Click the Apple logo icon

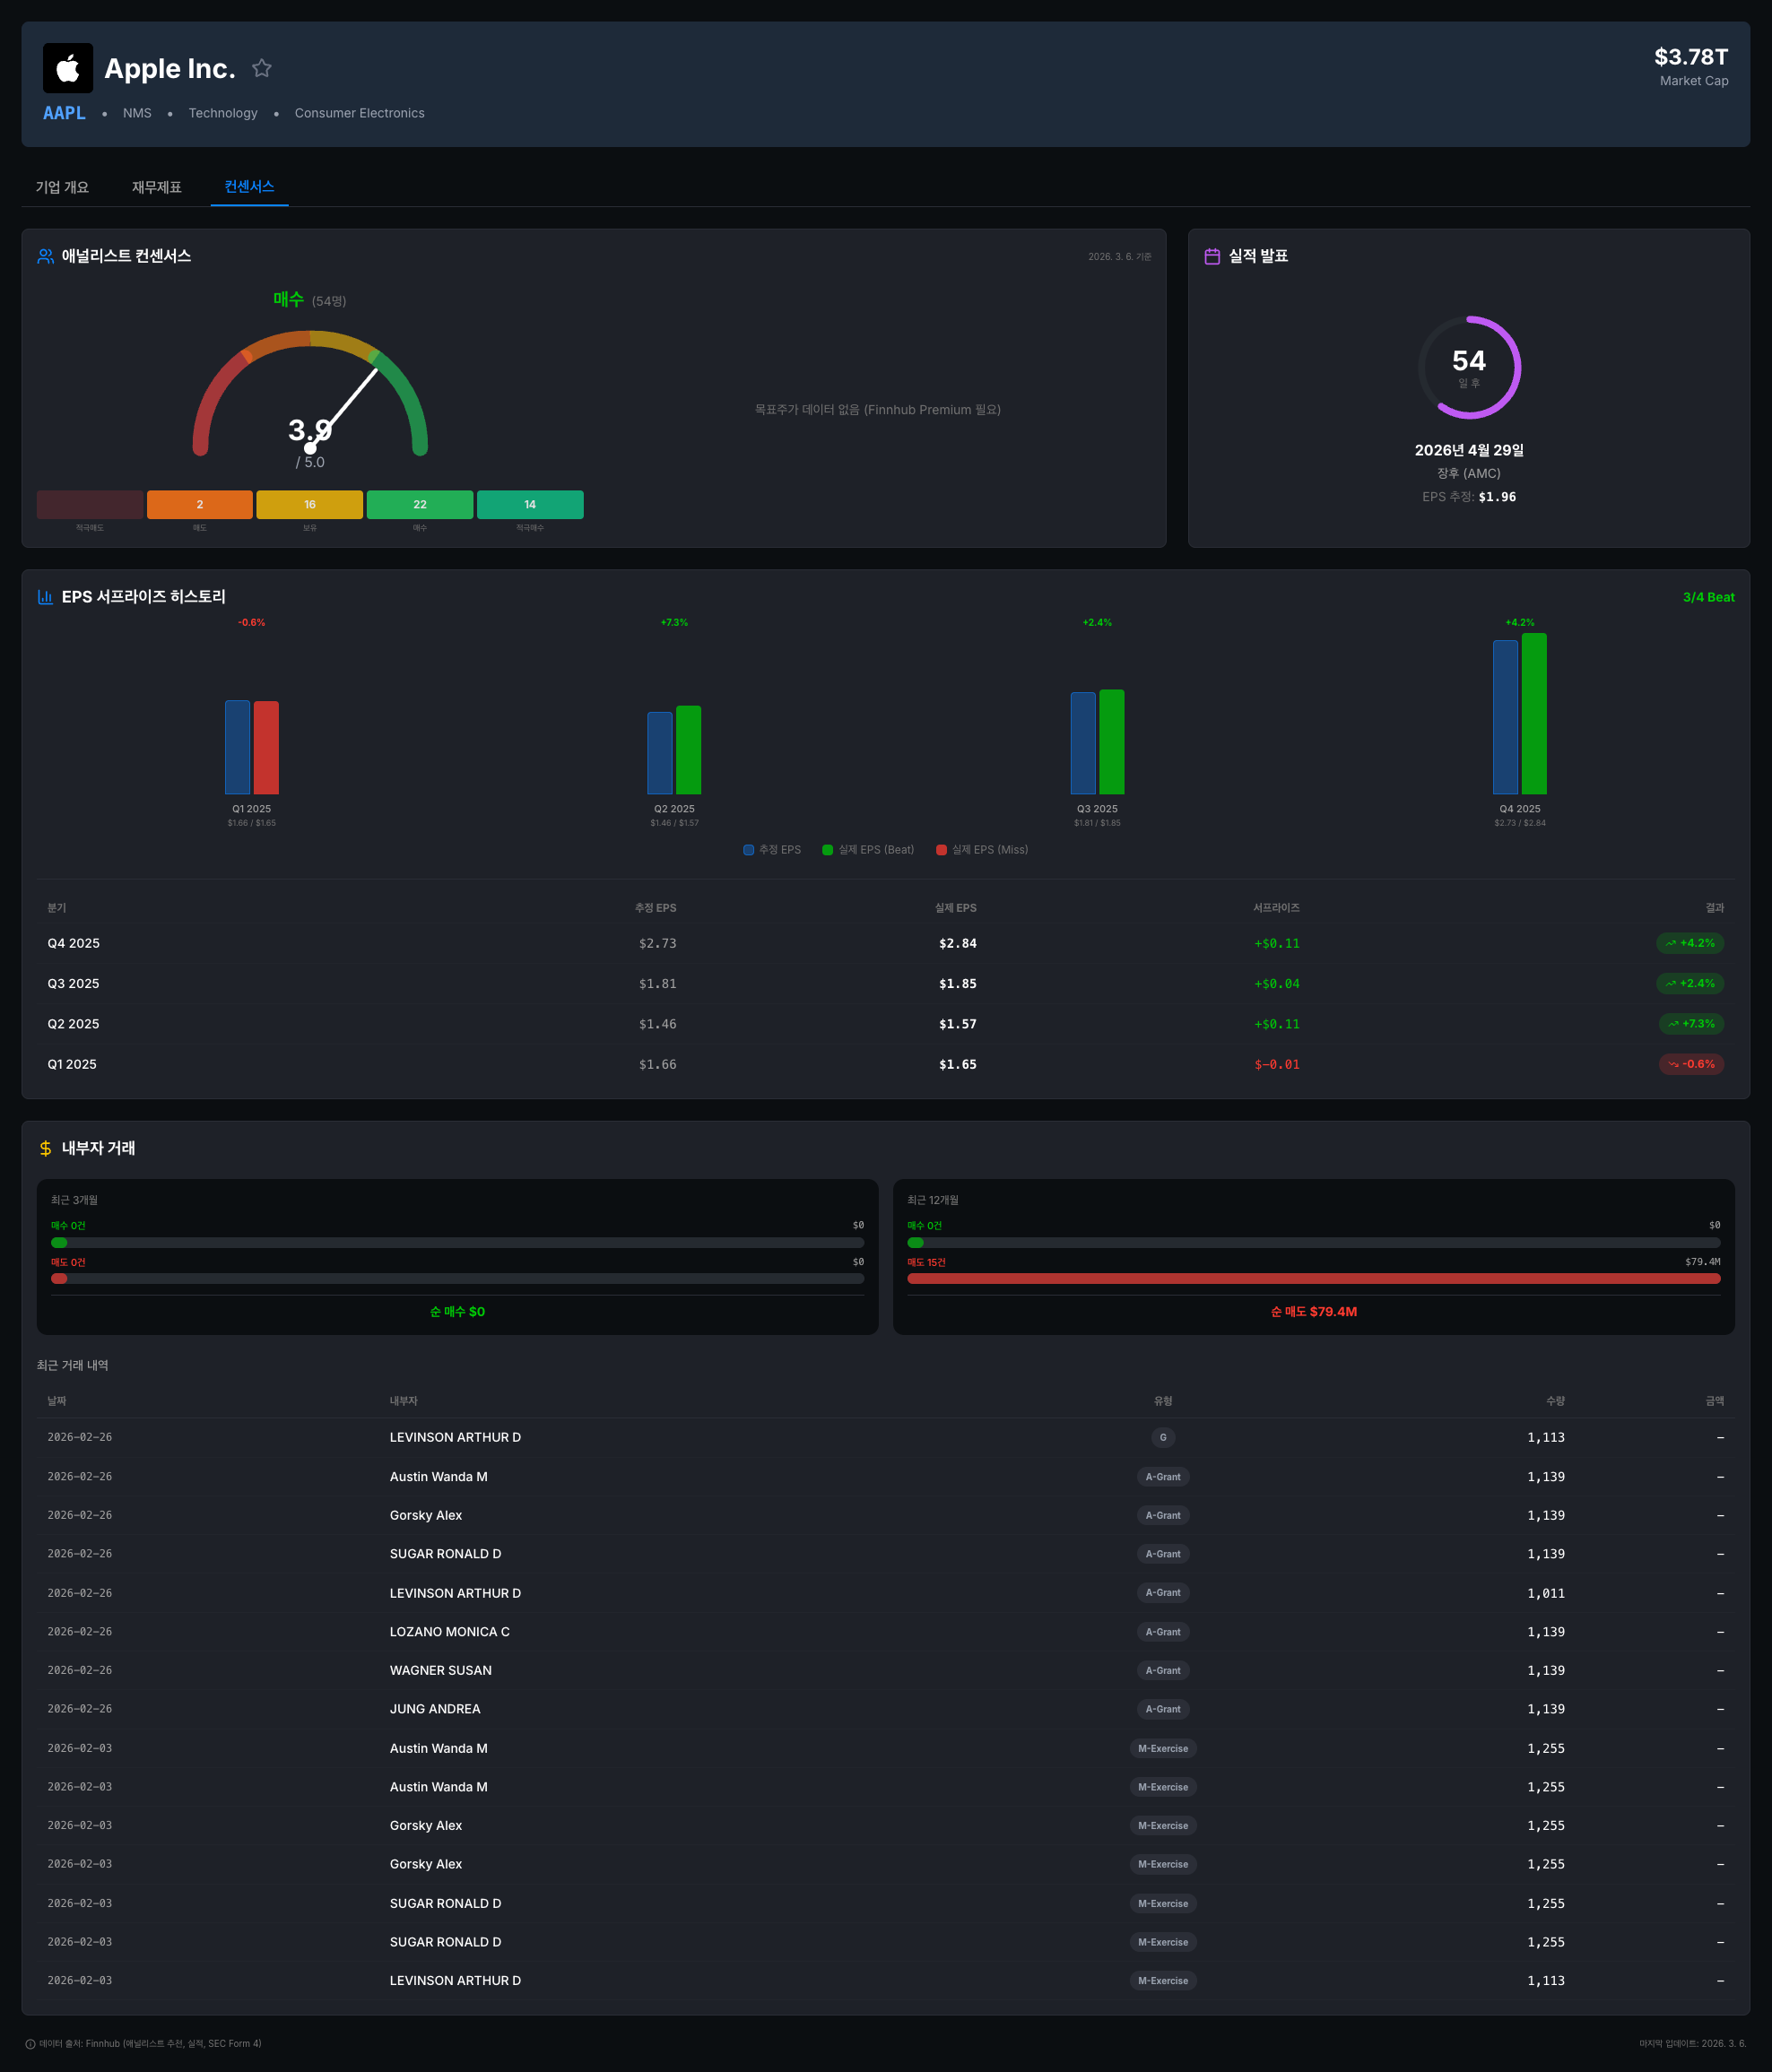coord(67,68)
